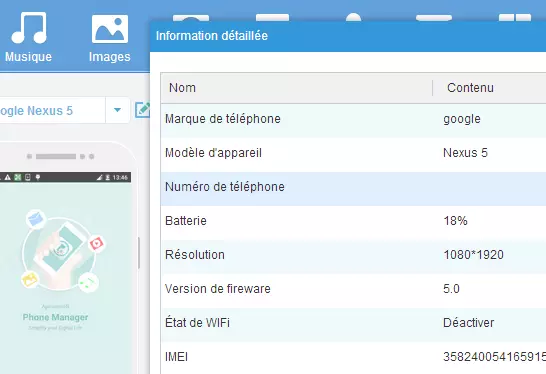This screenshot has width=546, height=374.
Task: Select the Google Nexus 5 device field
Action: [x=52, y=110]
